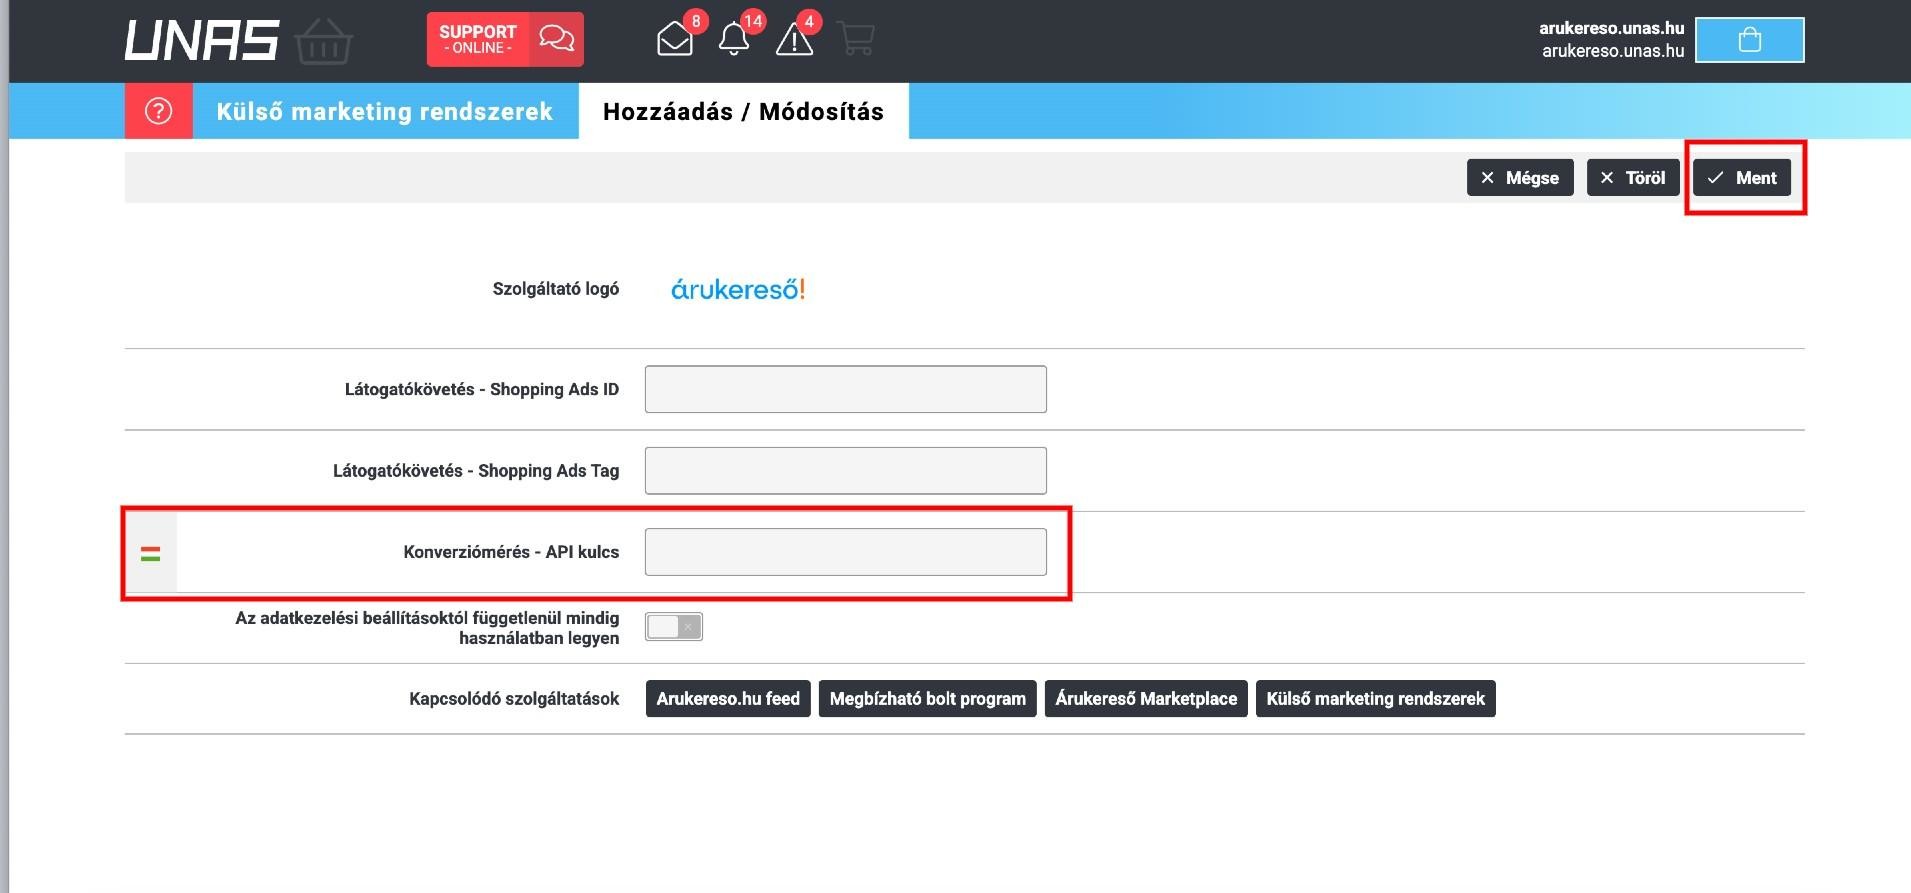Image resolution: width=1911 pixels, height=893 pixels.
Task: Open Megbízható bolt program
Action: (928, 699)
